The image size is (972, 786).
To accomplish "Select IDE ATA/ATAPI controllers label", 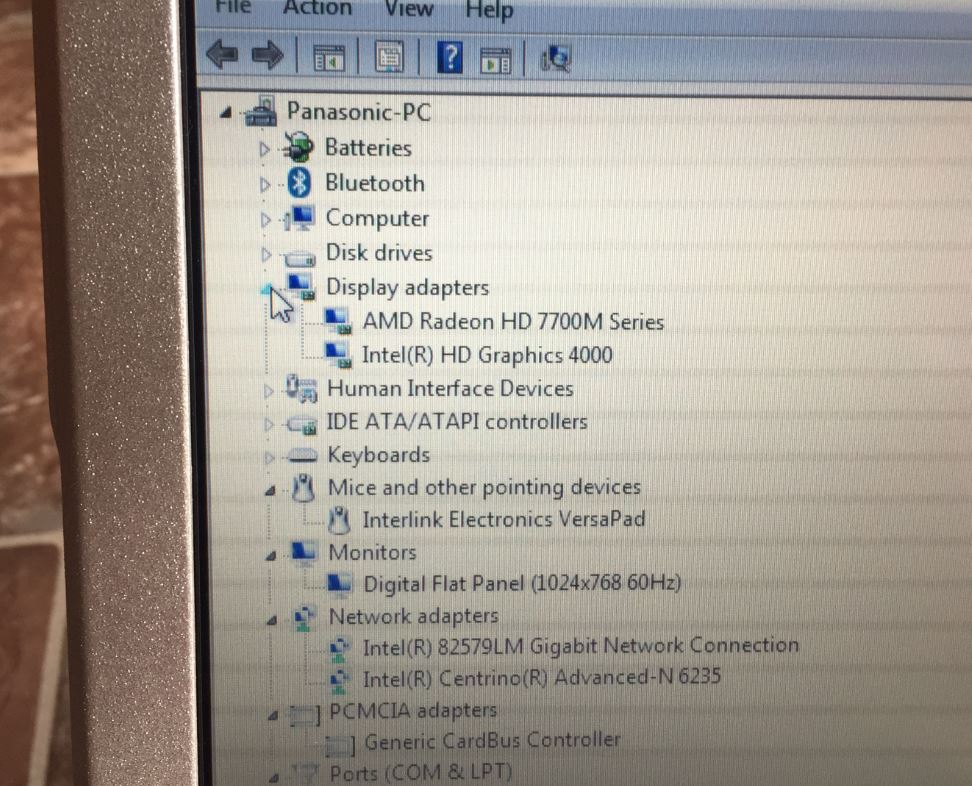I will click(x=457, y=422).
